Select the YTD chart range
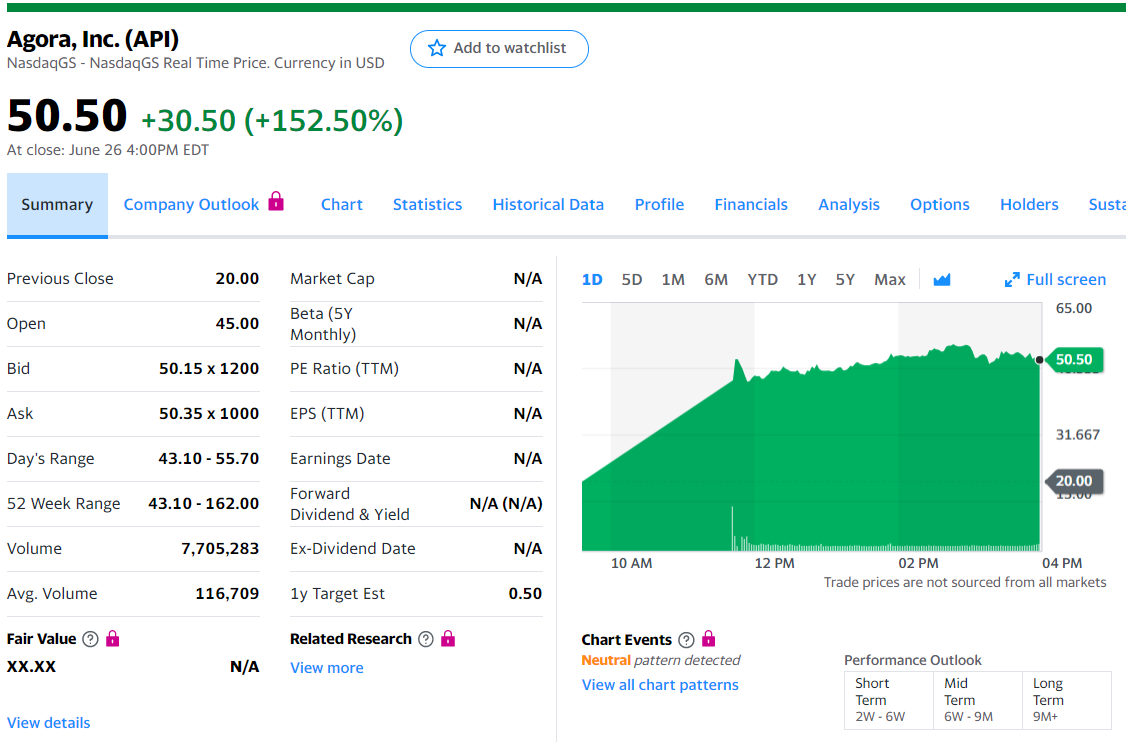 pos(762,279)
